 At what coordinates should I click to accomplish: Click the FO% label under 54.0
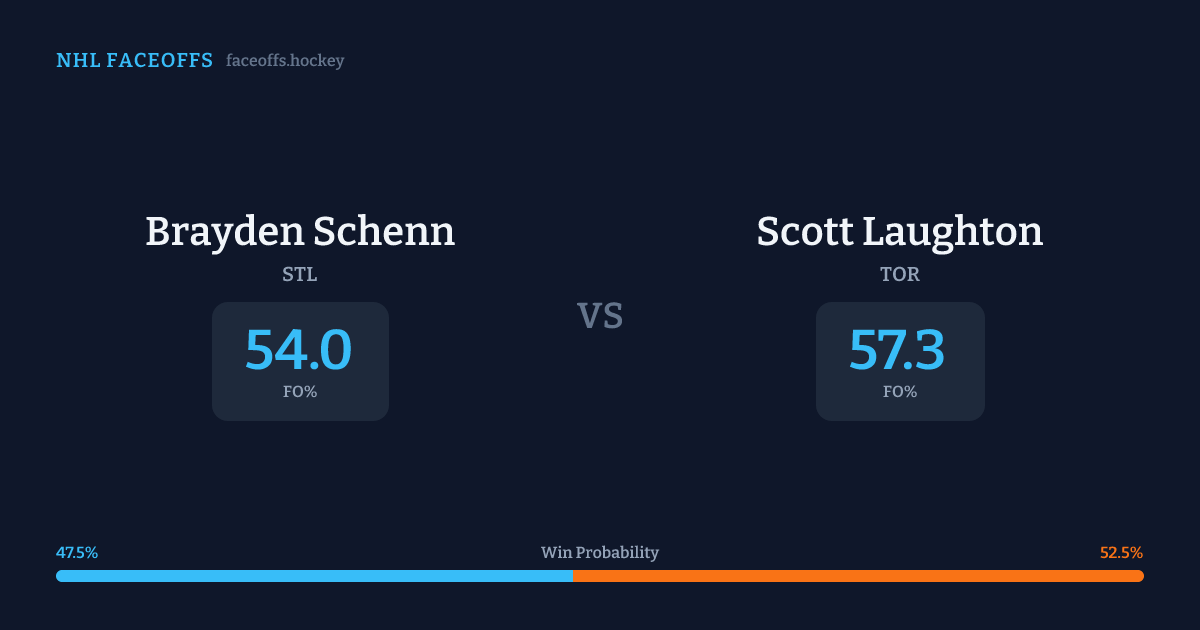pos(300,392)
